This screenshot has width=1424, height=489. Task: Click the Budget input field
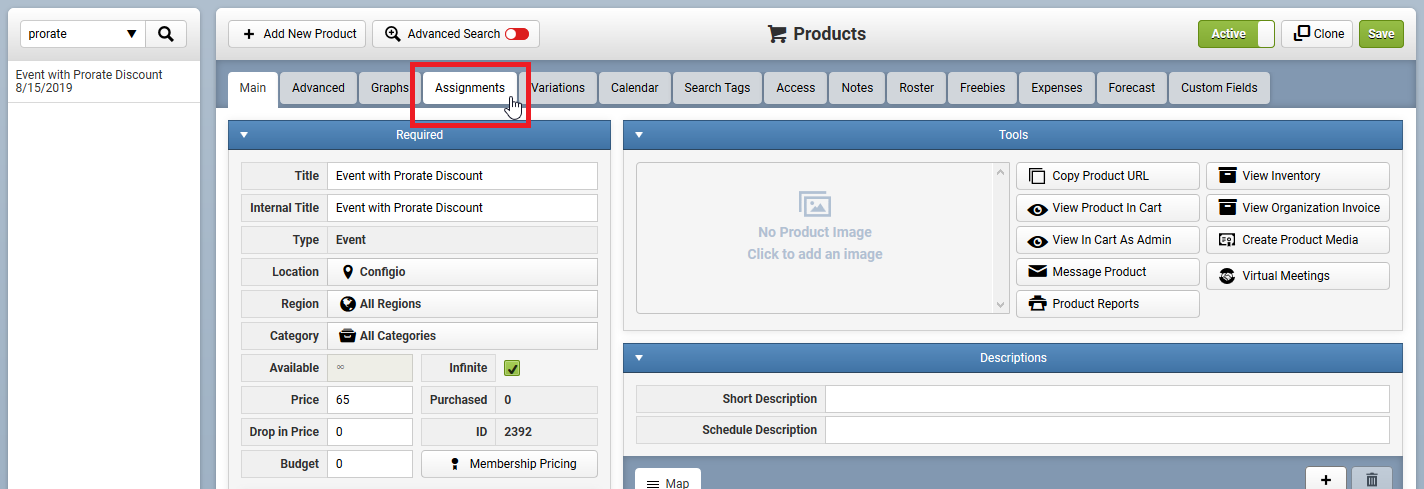[370, 464]
